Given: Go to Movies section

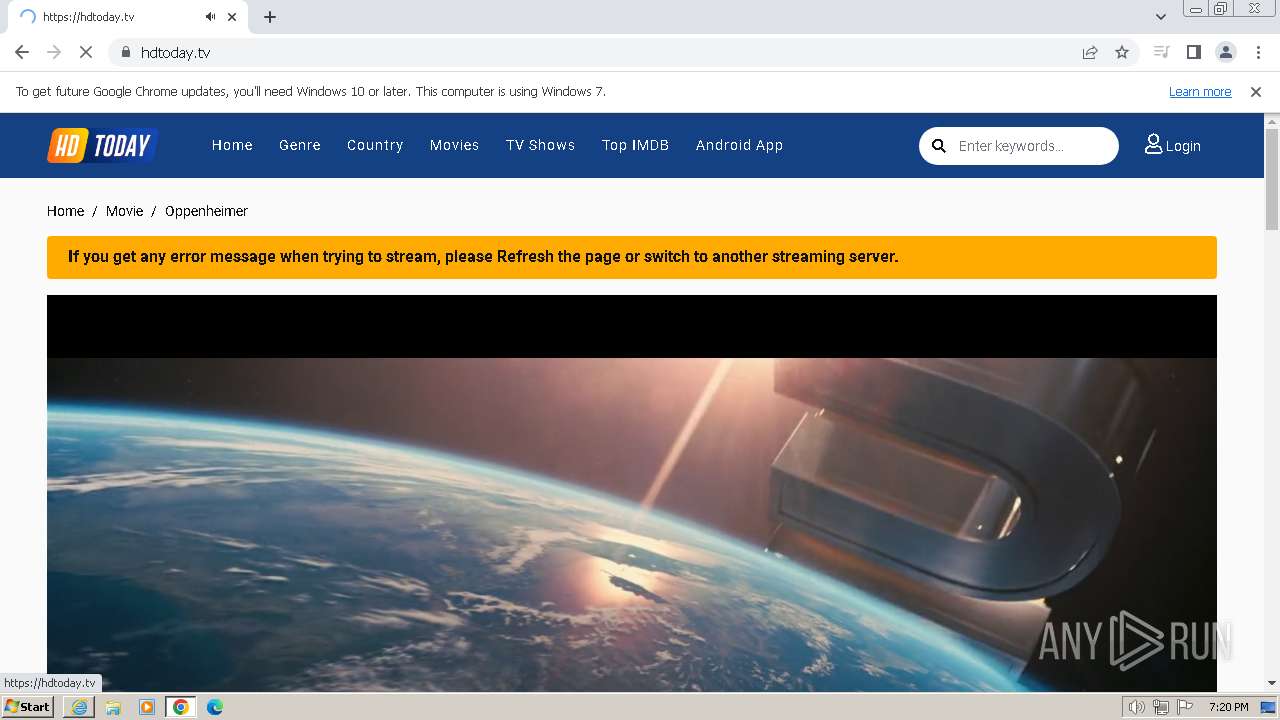Looking at the screenshot, I should click(x=454, y=145).
